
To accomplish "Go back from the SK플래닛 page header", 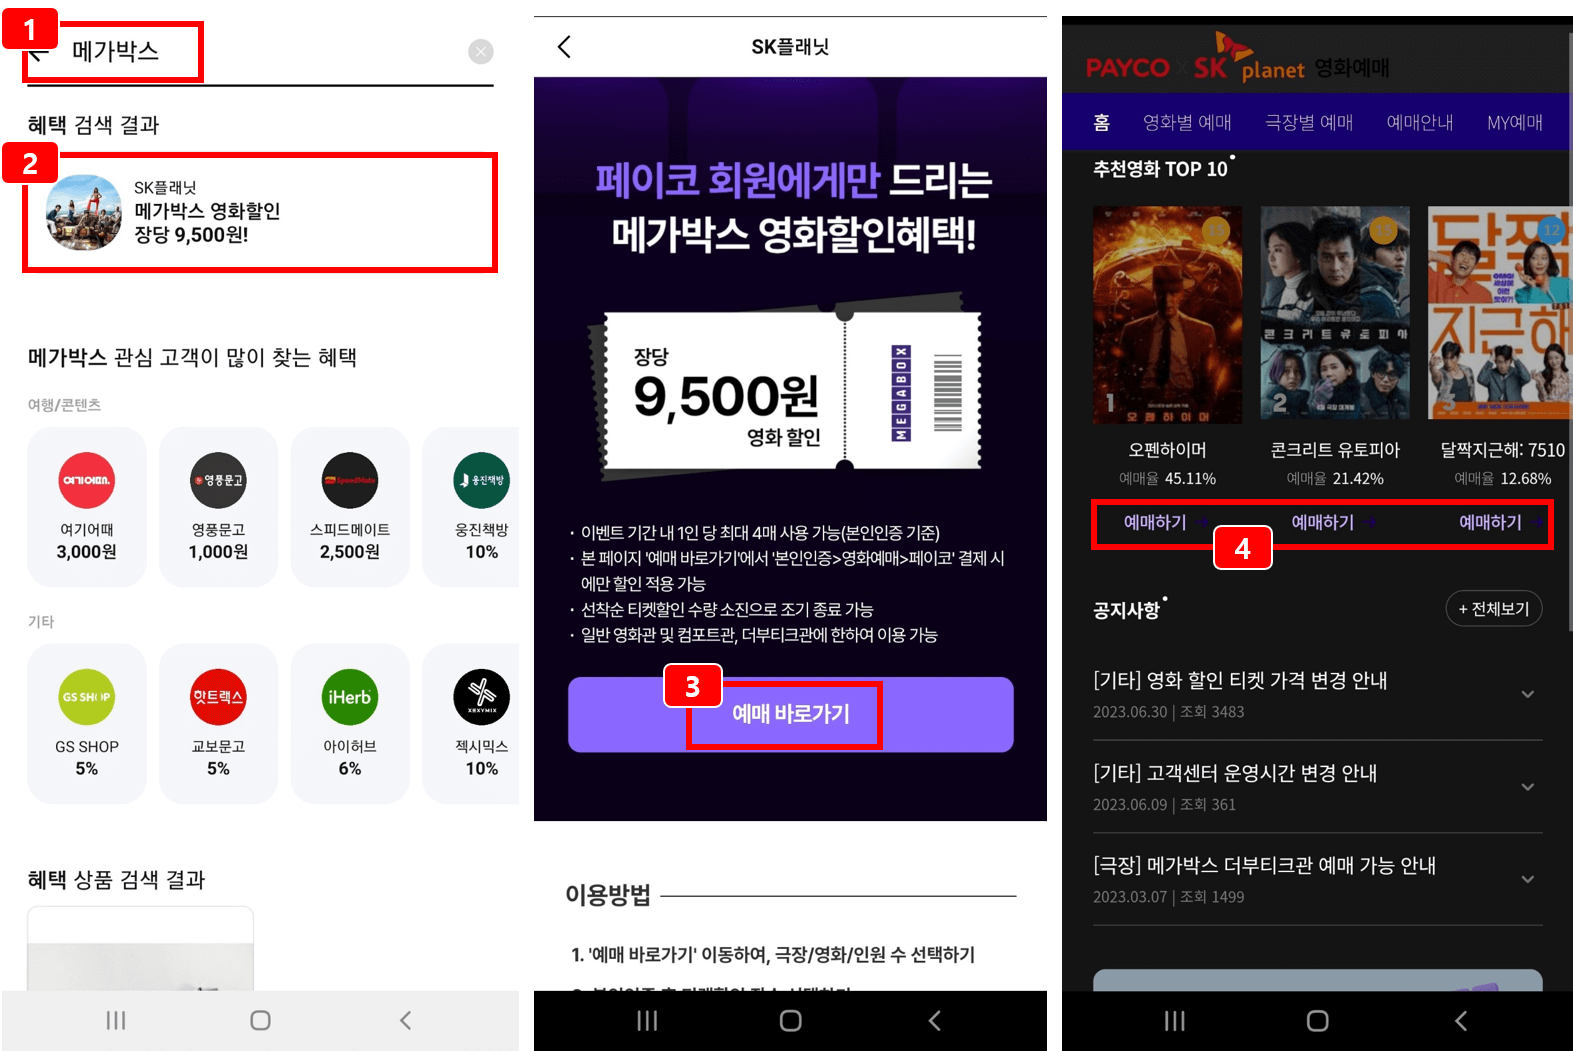I will pos(564,47).
